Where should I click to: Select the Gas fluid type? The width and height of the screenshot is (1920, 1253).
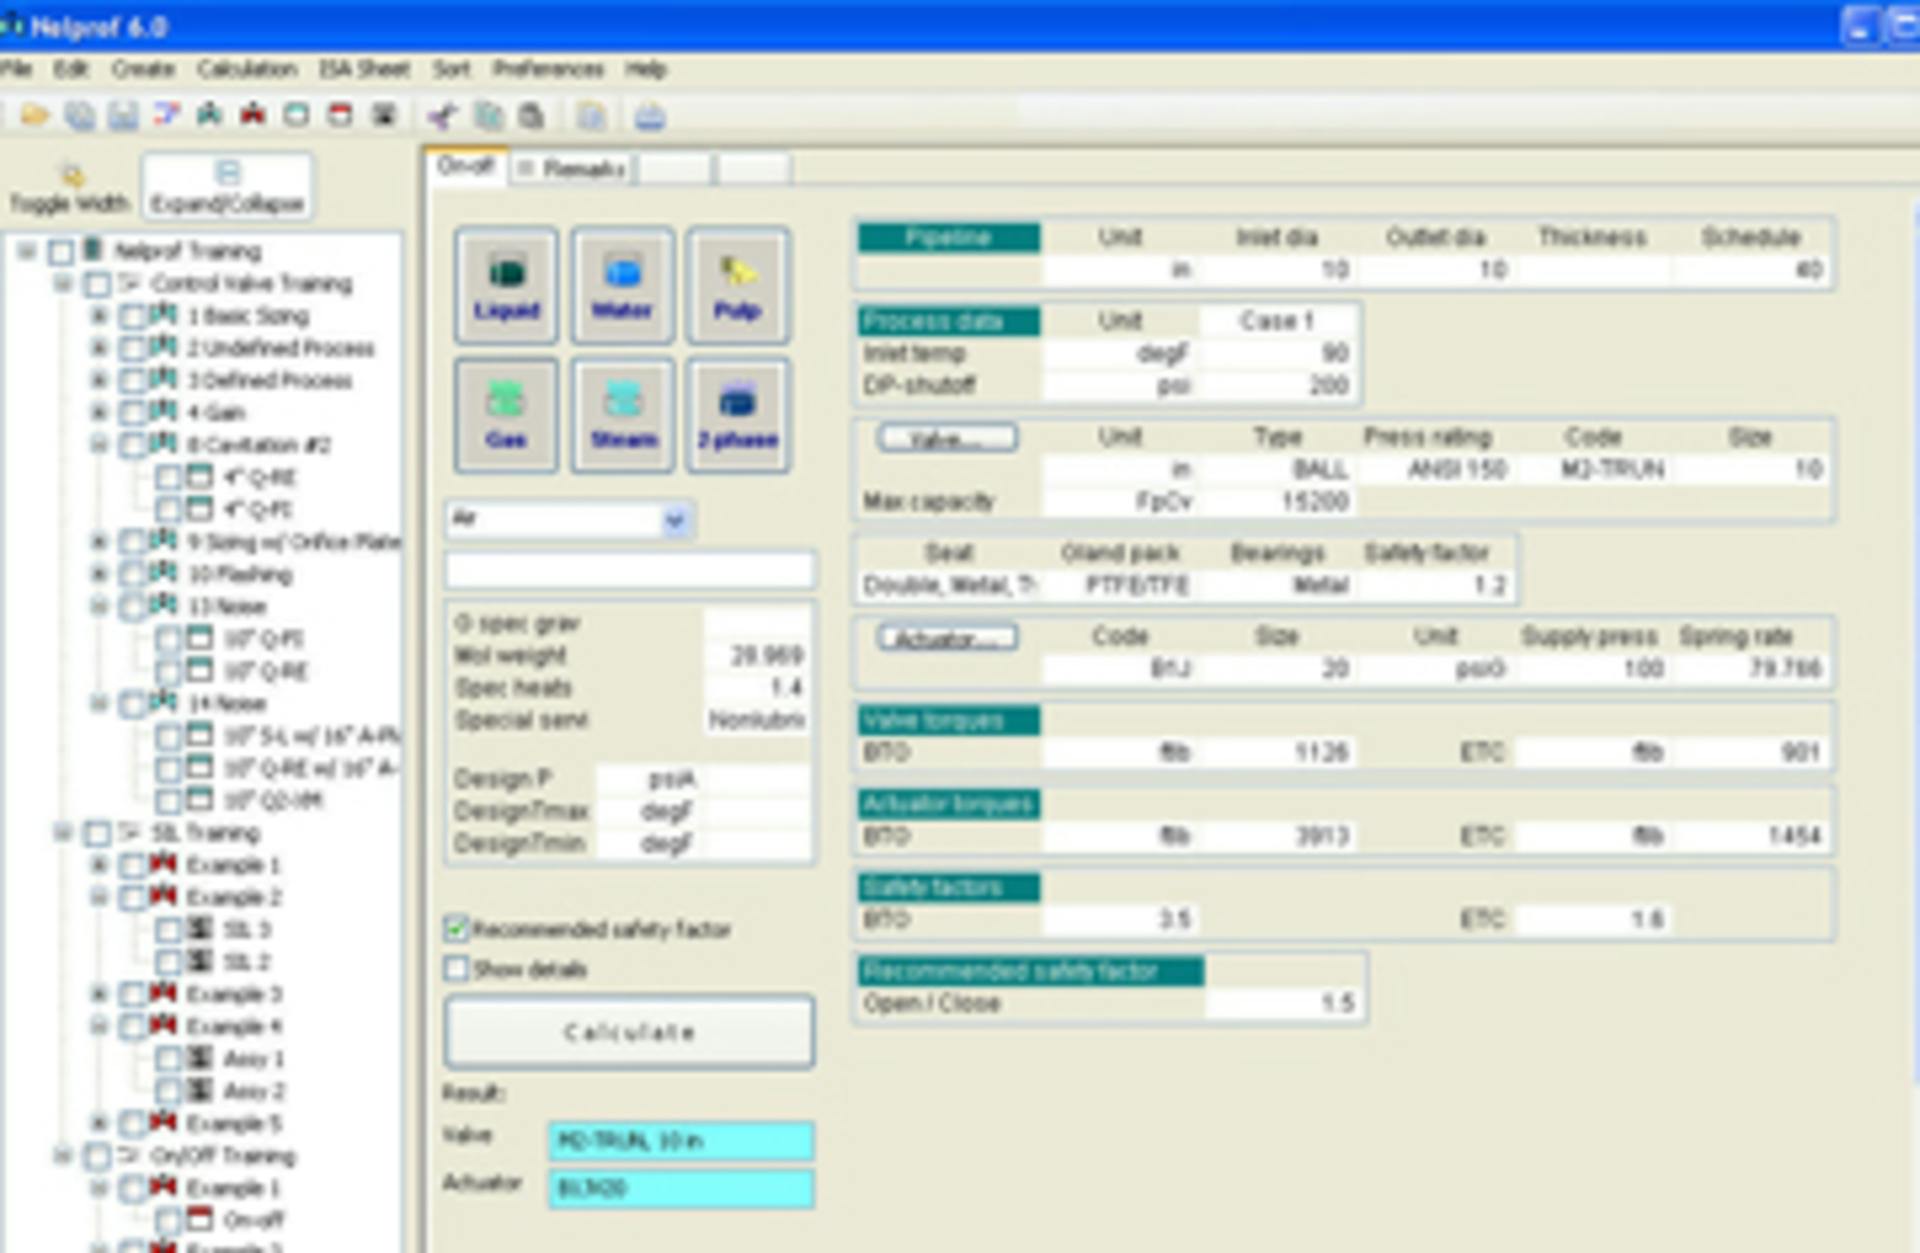click(x=505, y=416)
